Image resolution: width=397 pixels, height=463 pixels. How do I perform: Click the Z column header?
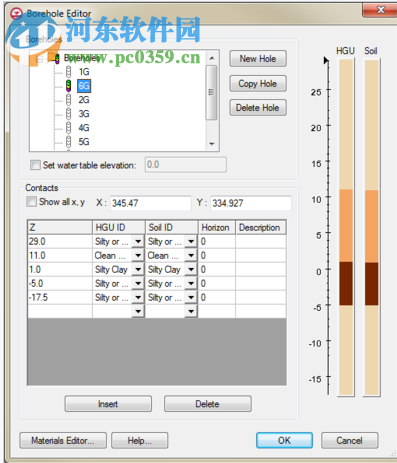pyautogui.click(x=60, y=227)
